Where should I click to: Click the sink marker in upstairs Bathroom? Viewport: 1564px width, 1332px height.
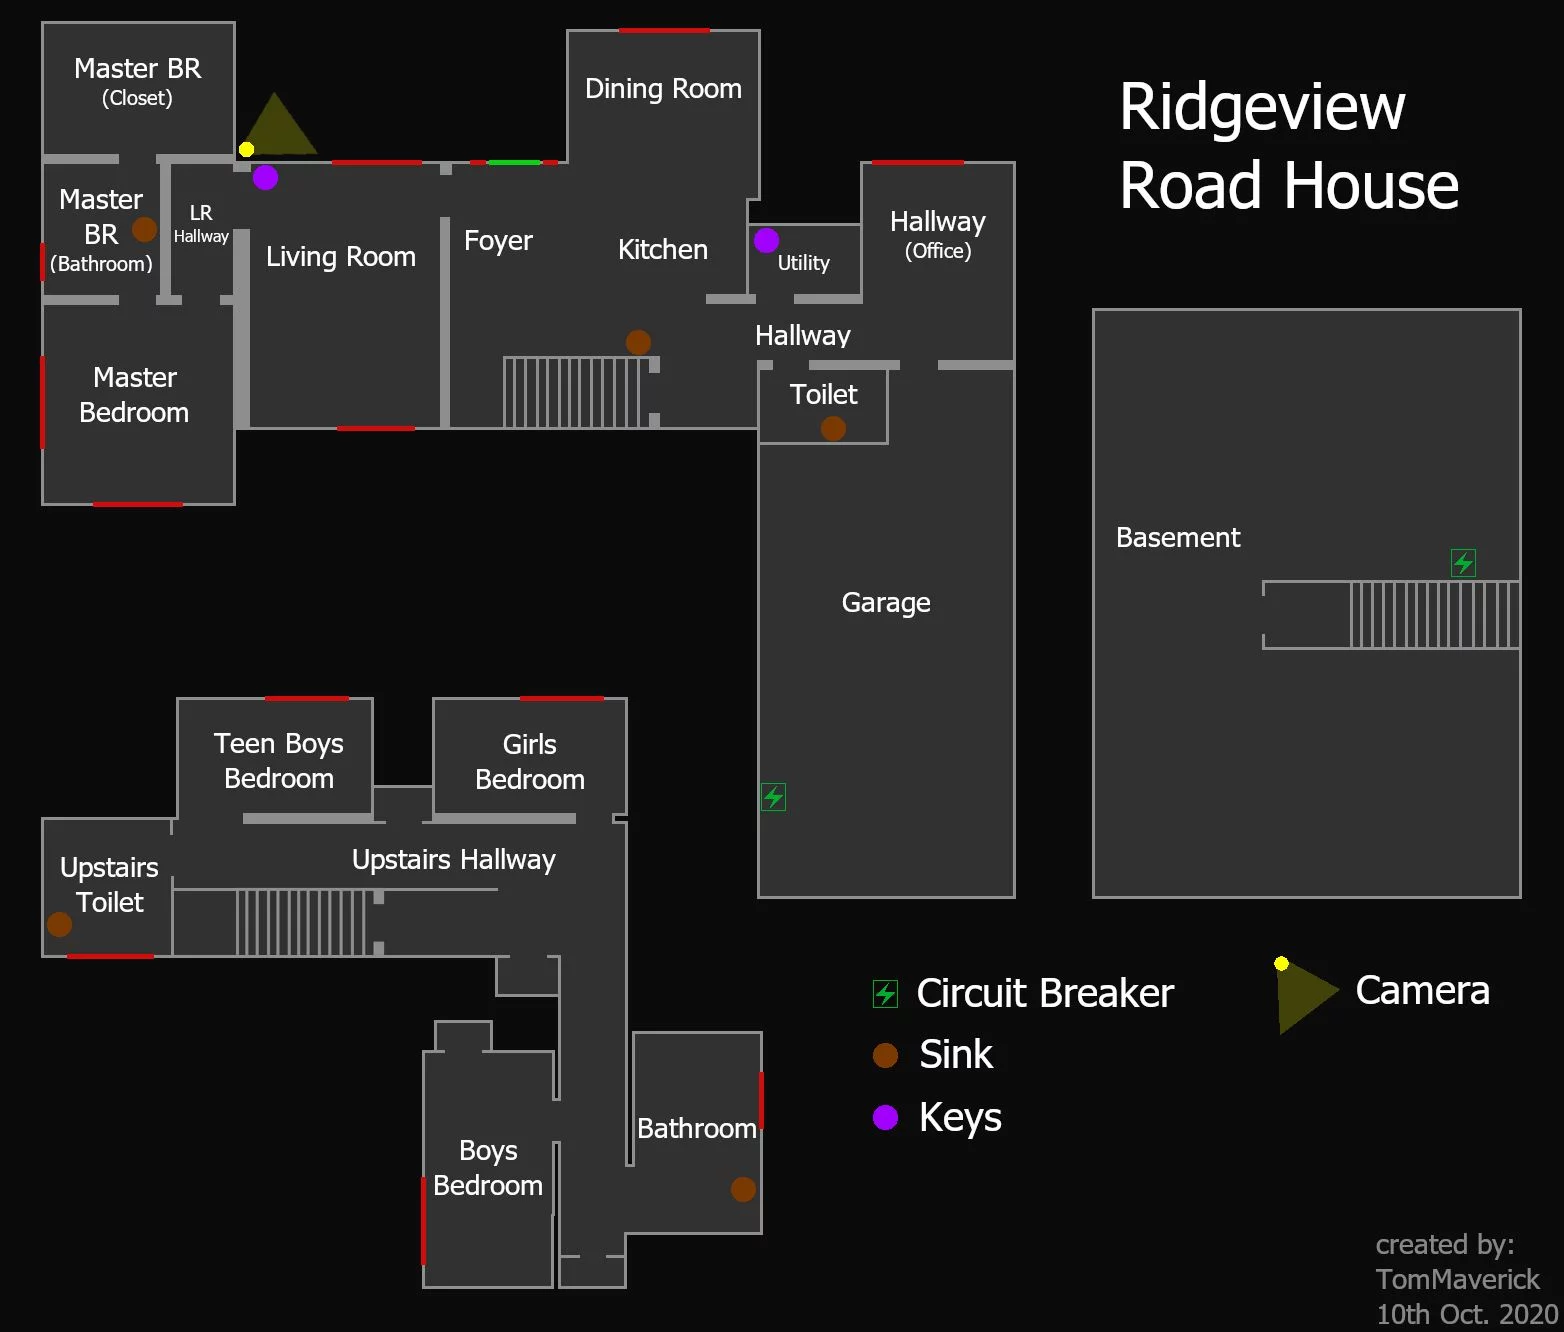(743, 1189)
